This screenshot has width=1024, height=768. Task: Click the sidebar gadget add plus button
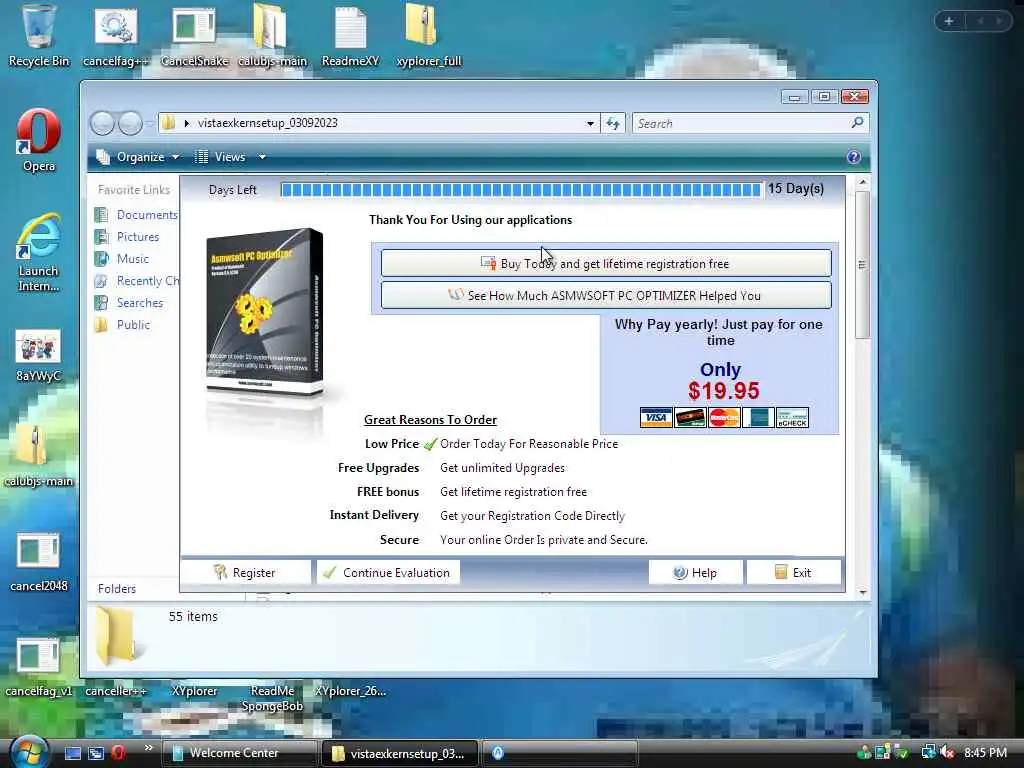point(948,21)
